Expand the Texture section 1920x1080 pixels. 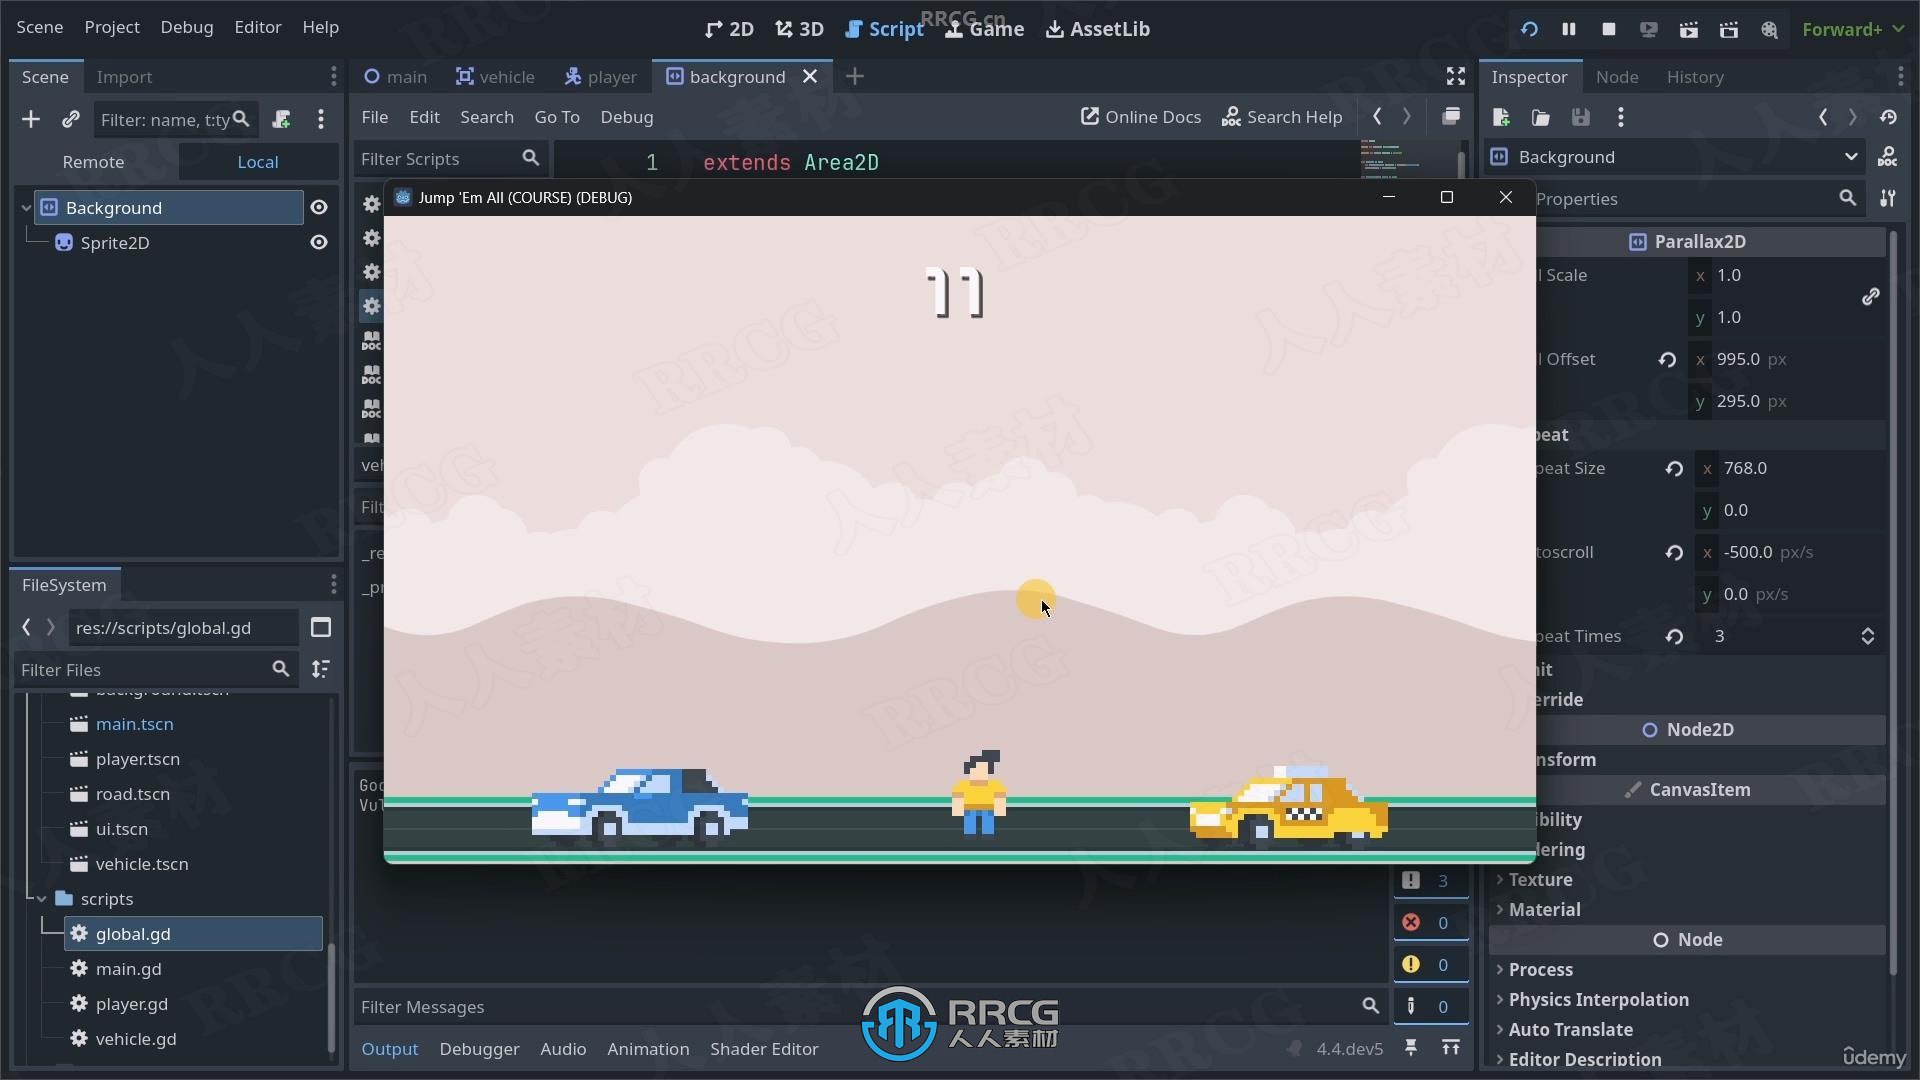(1540, 879)
